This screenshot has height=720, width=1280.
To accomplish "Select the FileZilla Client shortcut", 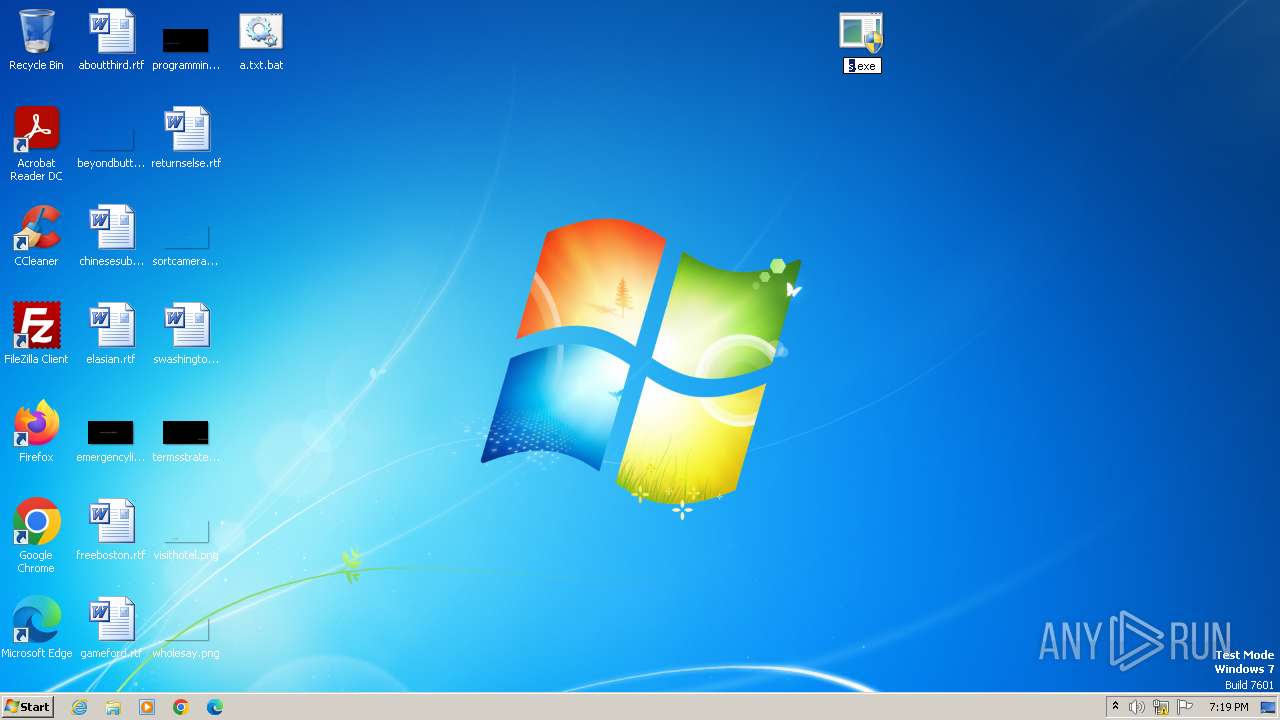I will 36,326.
